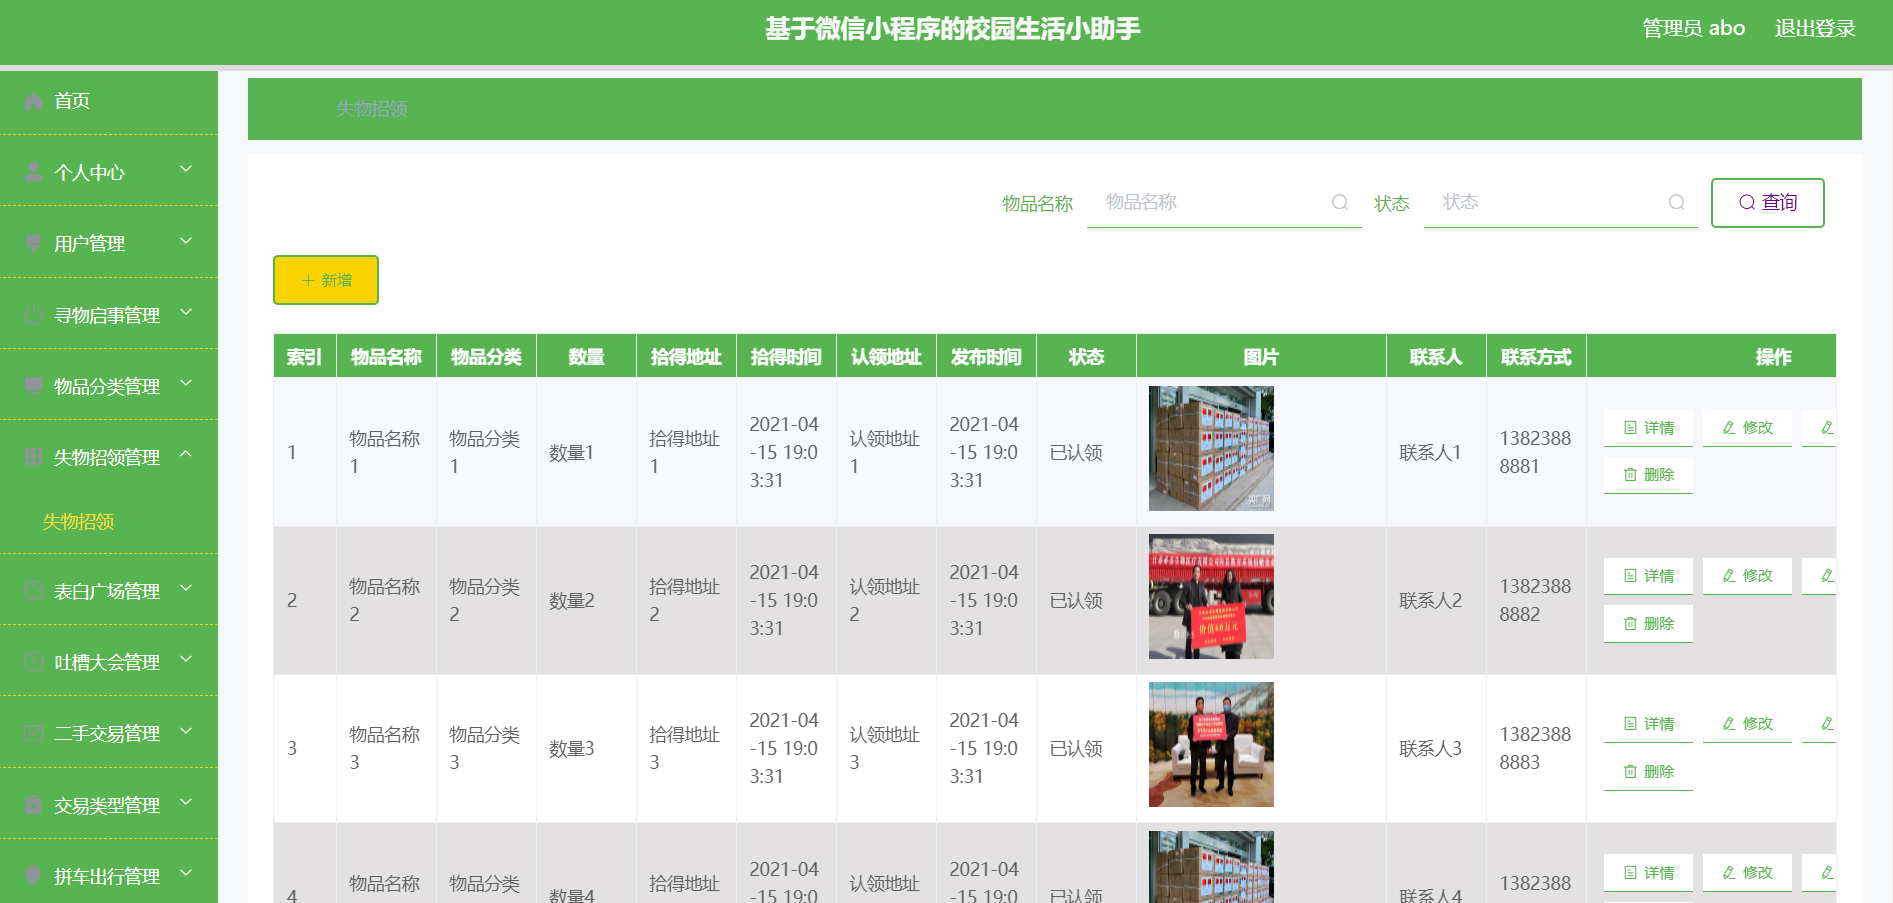This screenshot has width=1893, height=903.
Task: View 详情 for row 2
Action: 1648,576
